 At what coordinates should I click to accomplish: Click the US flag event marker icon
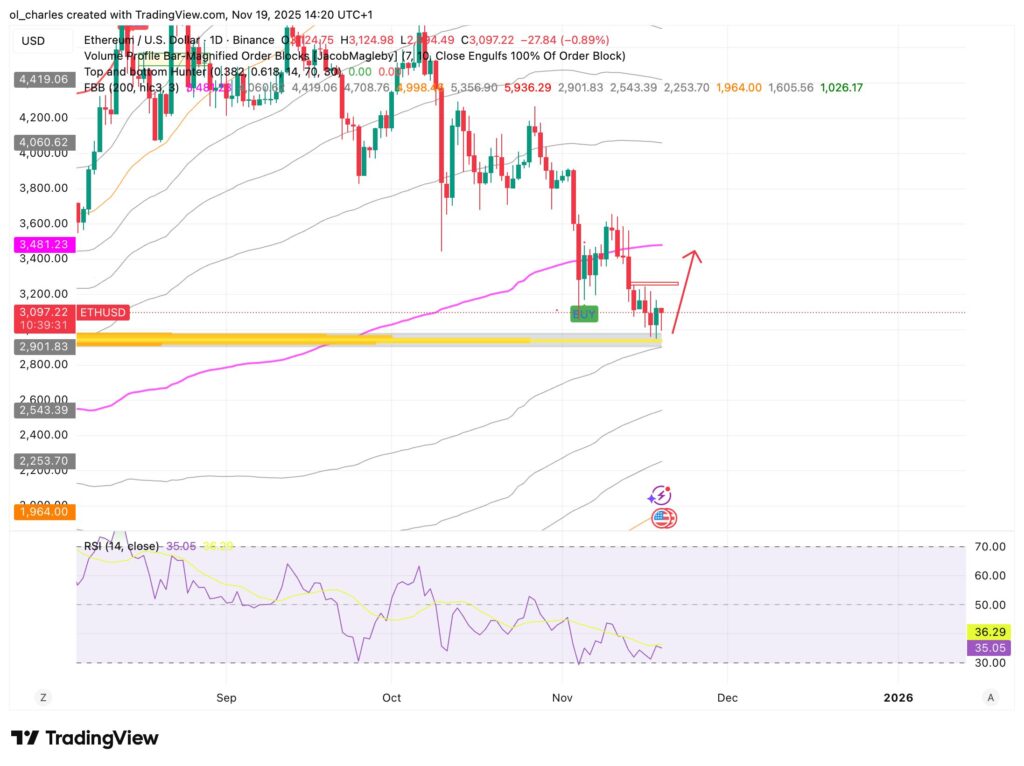662,517
